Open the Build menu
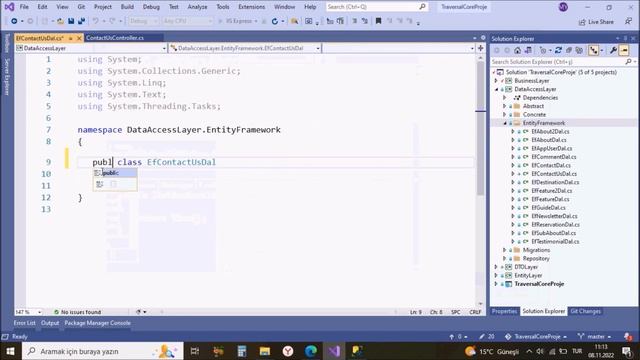This screenshot has height=360, width=640. pos(127,7)
